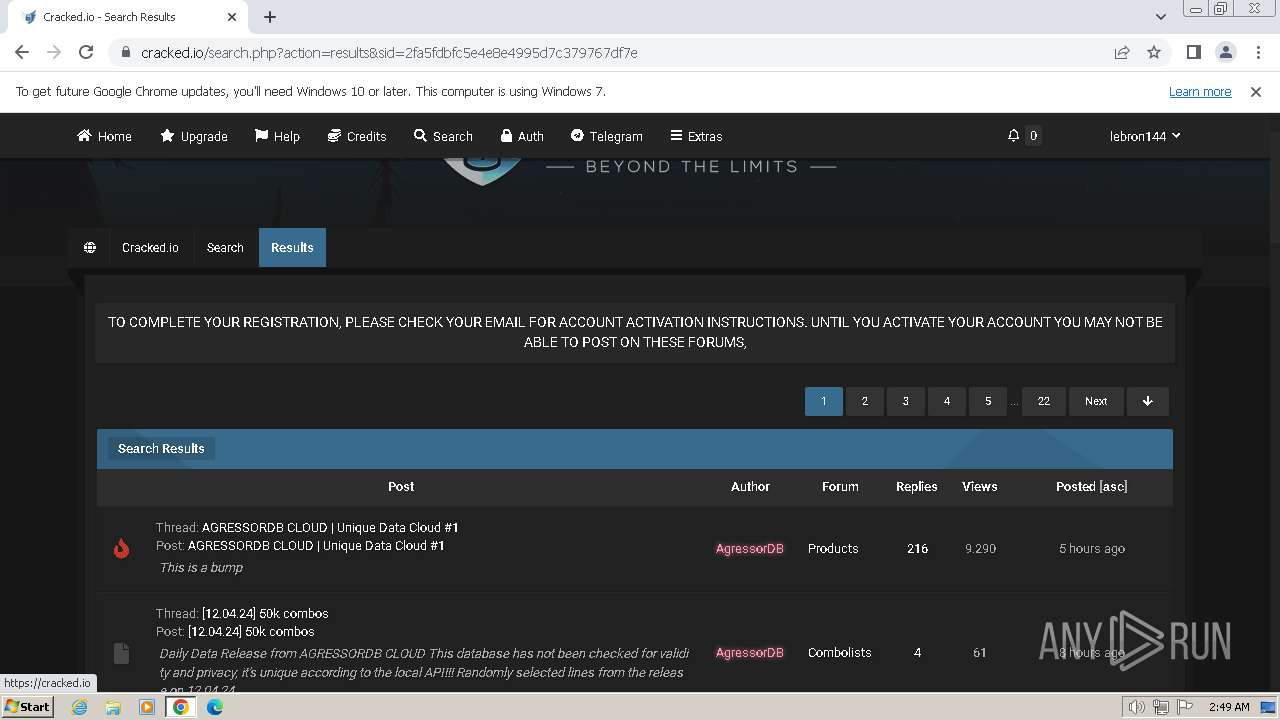This screenshot has width=1280, height=720.
Task: Open the Auth menu item
Action: click(522, 136)
